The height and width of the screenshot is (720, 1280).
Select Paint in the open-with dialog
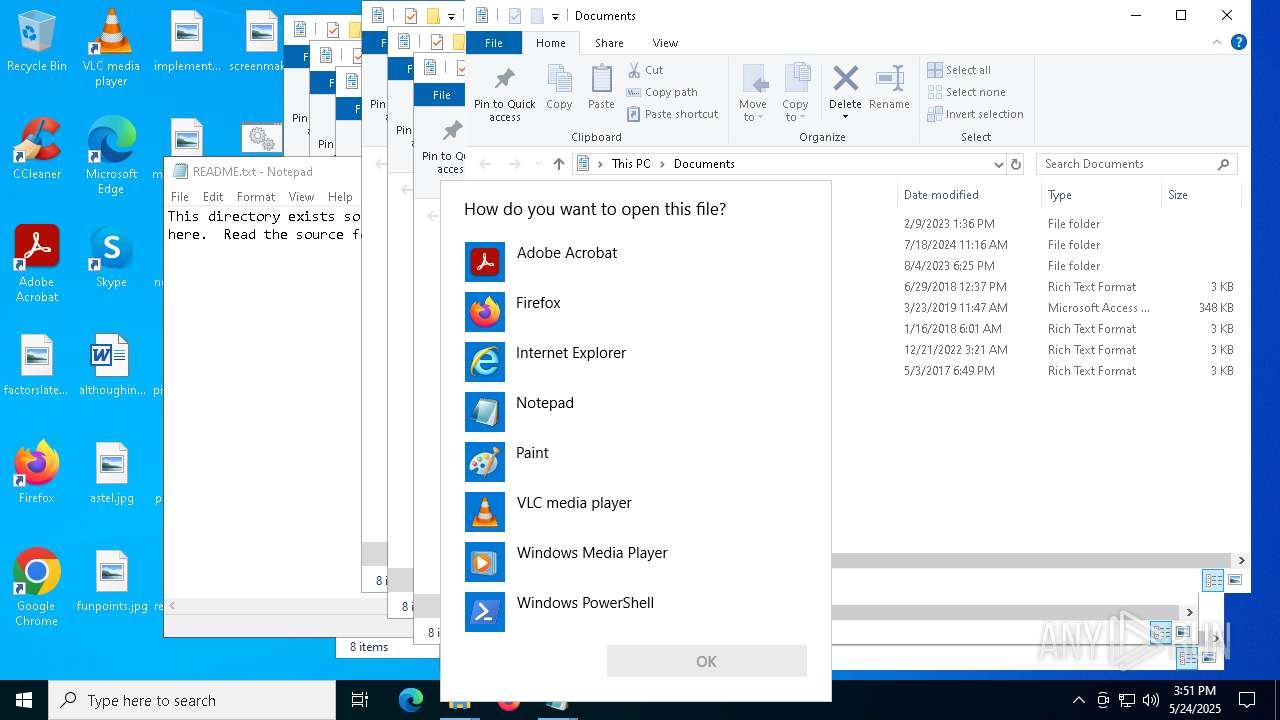click(x=635, y=461)
